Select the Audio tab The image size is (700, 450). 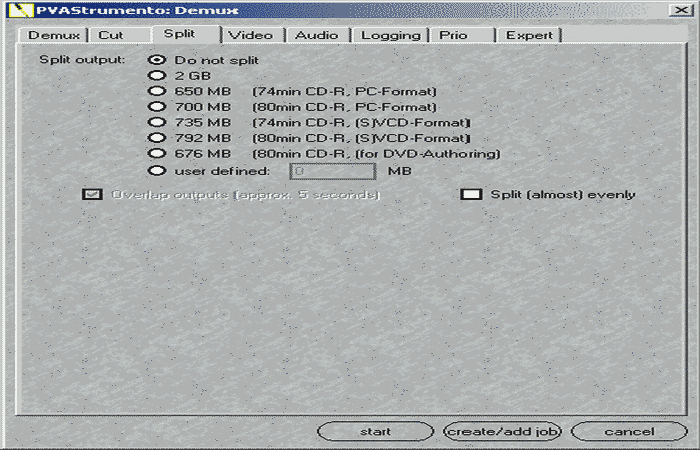tap(316, 35)
